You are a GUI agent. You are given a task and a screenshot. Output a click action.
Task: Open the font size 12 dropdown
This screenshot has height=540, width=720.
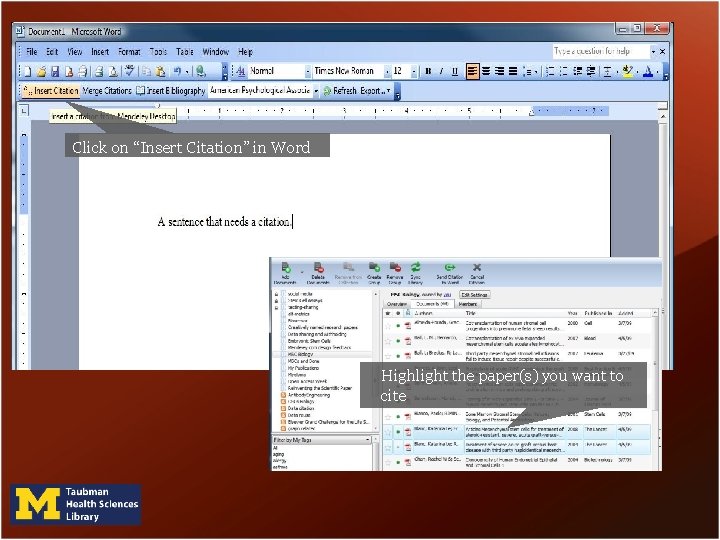click(414, 71)
